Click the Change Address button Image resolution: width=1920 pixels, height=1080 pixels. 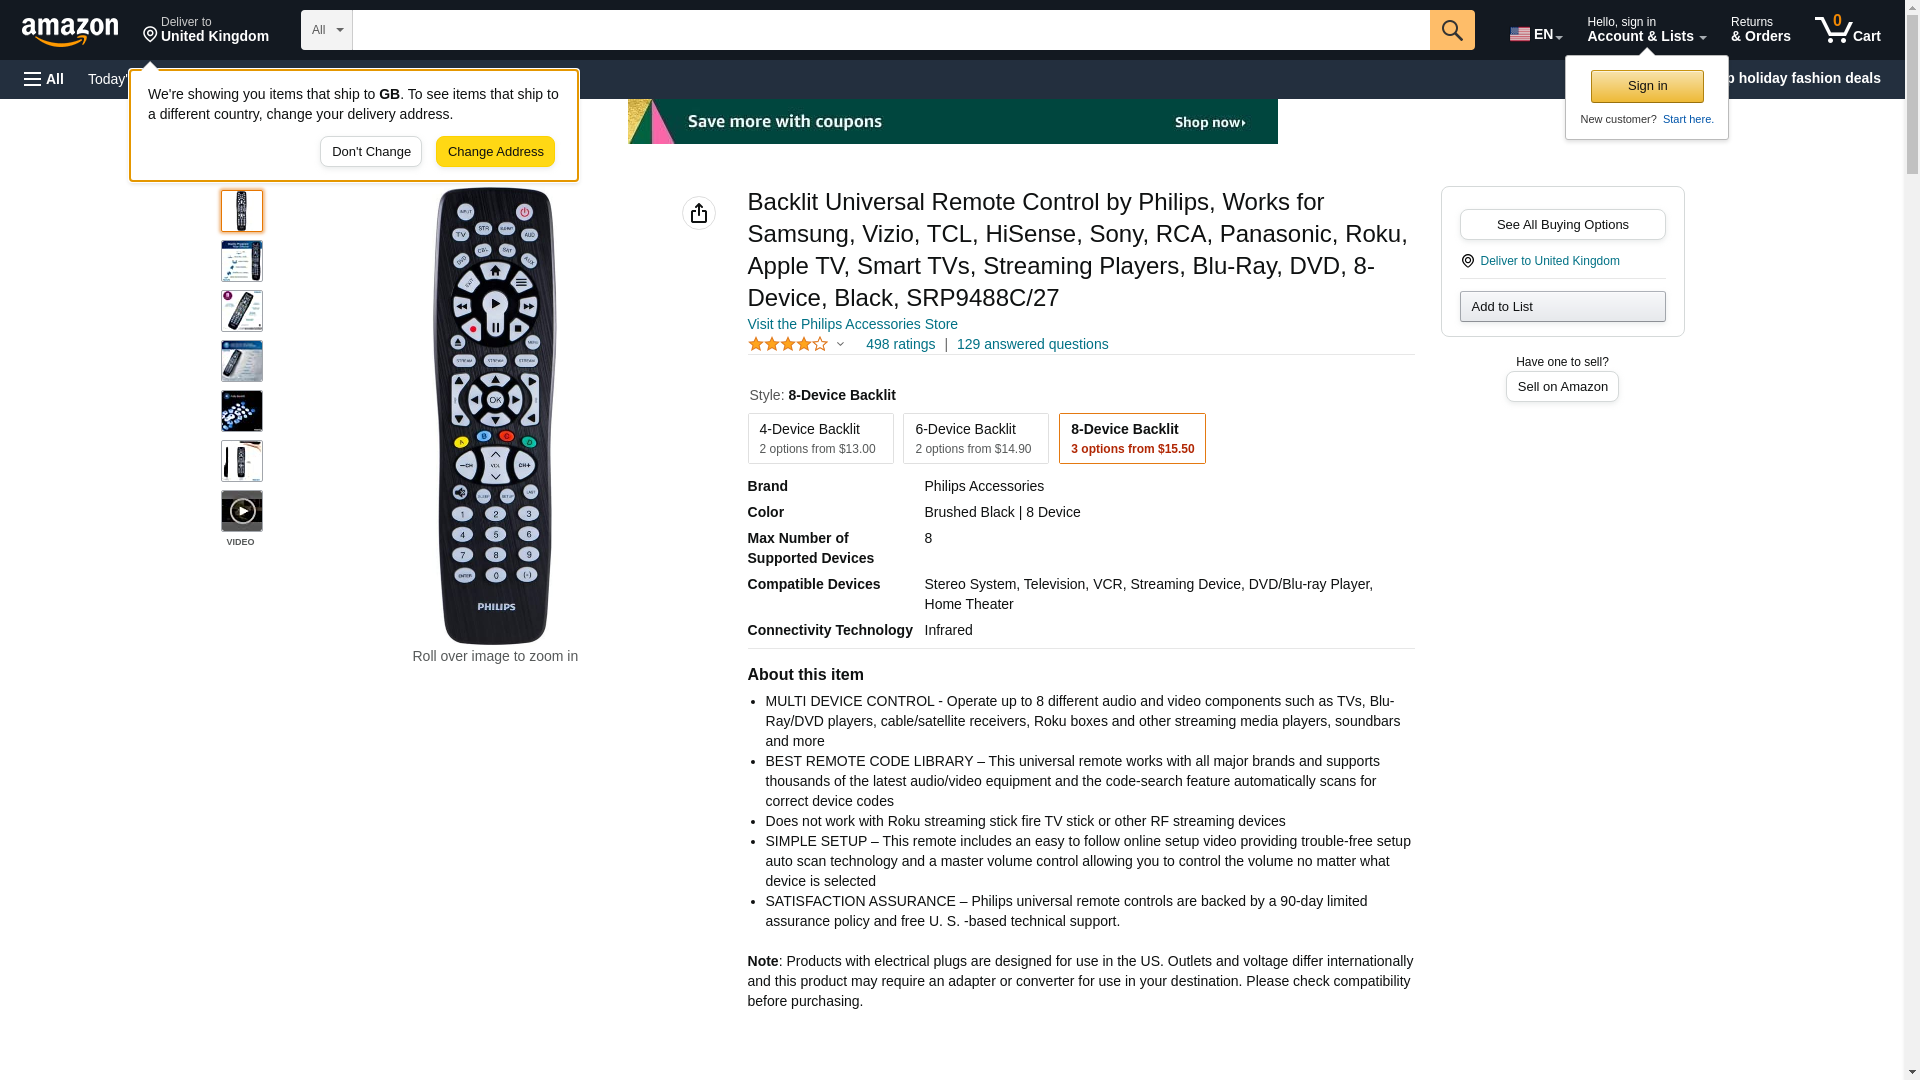(495, 152)
